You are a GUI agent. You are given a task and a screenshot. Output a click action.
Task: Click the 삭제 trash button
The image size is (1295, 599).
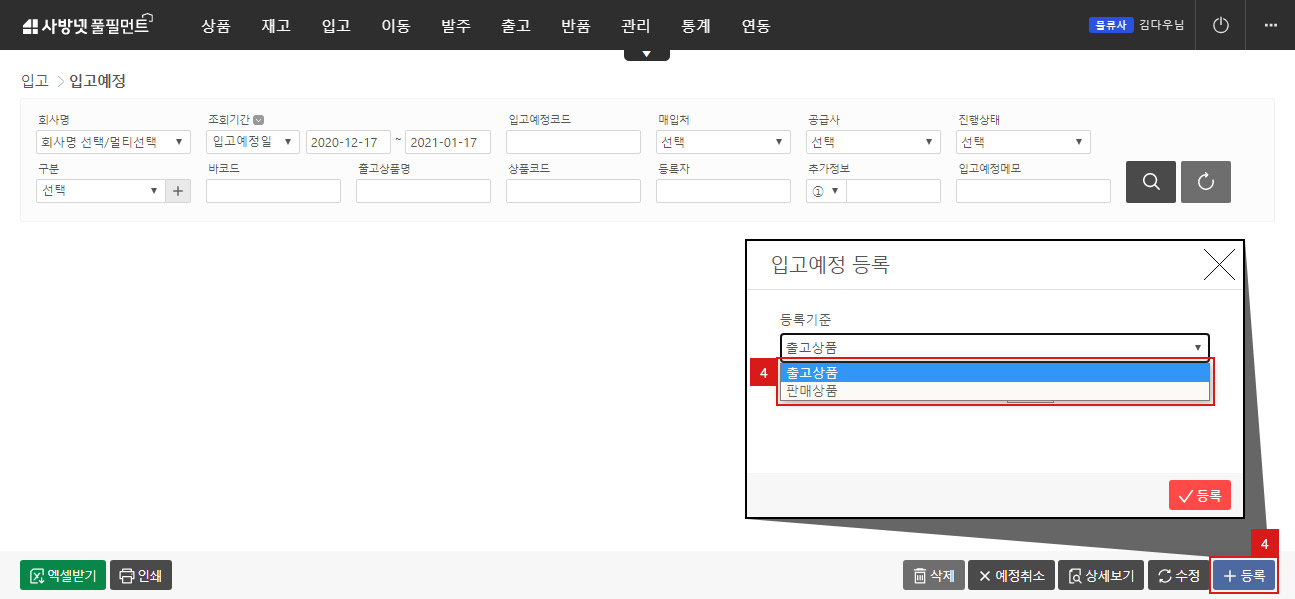pyautogui.click(x=933, y=575)
